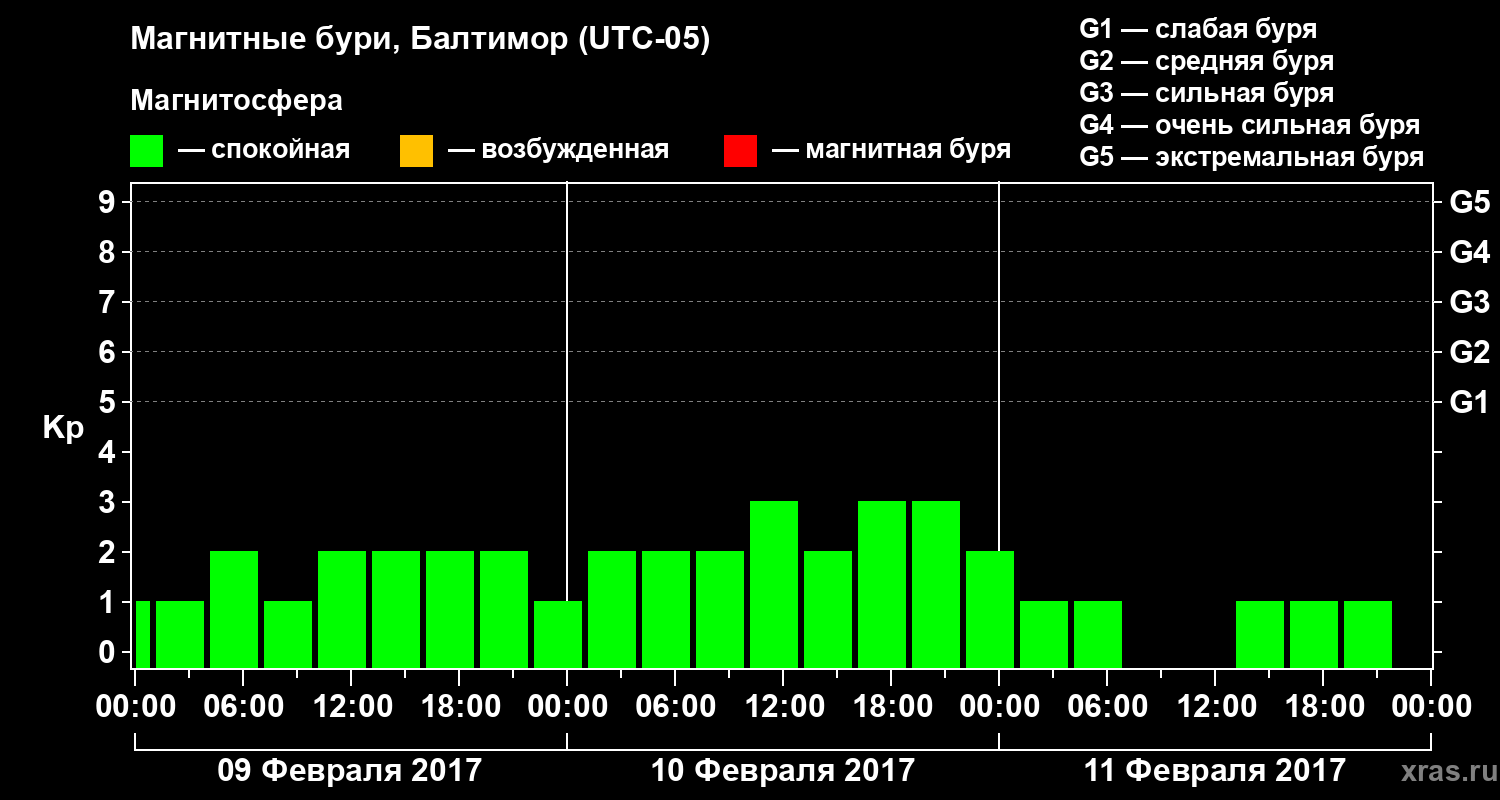Click the Kp 3 bar at 12:00 on 10 Февраля
Viewport: 1500px width, 800px height.
pyautogui.click(x=774, y=584)
